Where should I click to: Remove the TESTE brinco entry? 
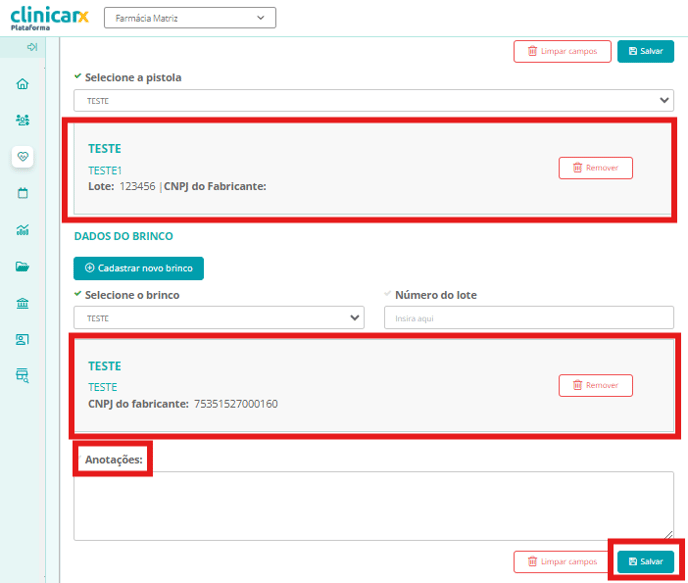(595, 385)
